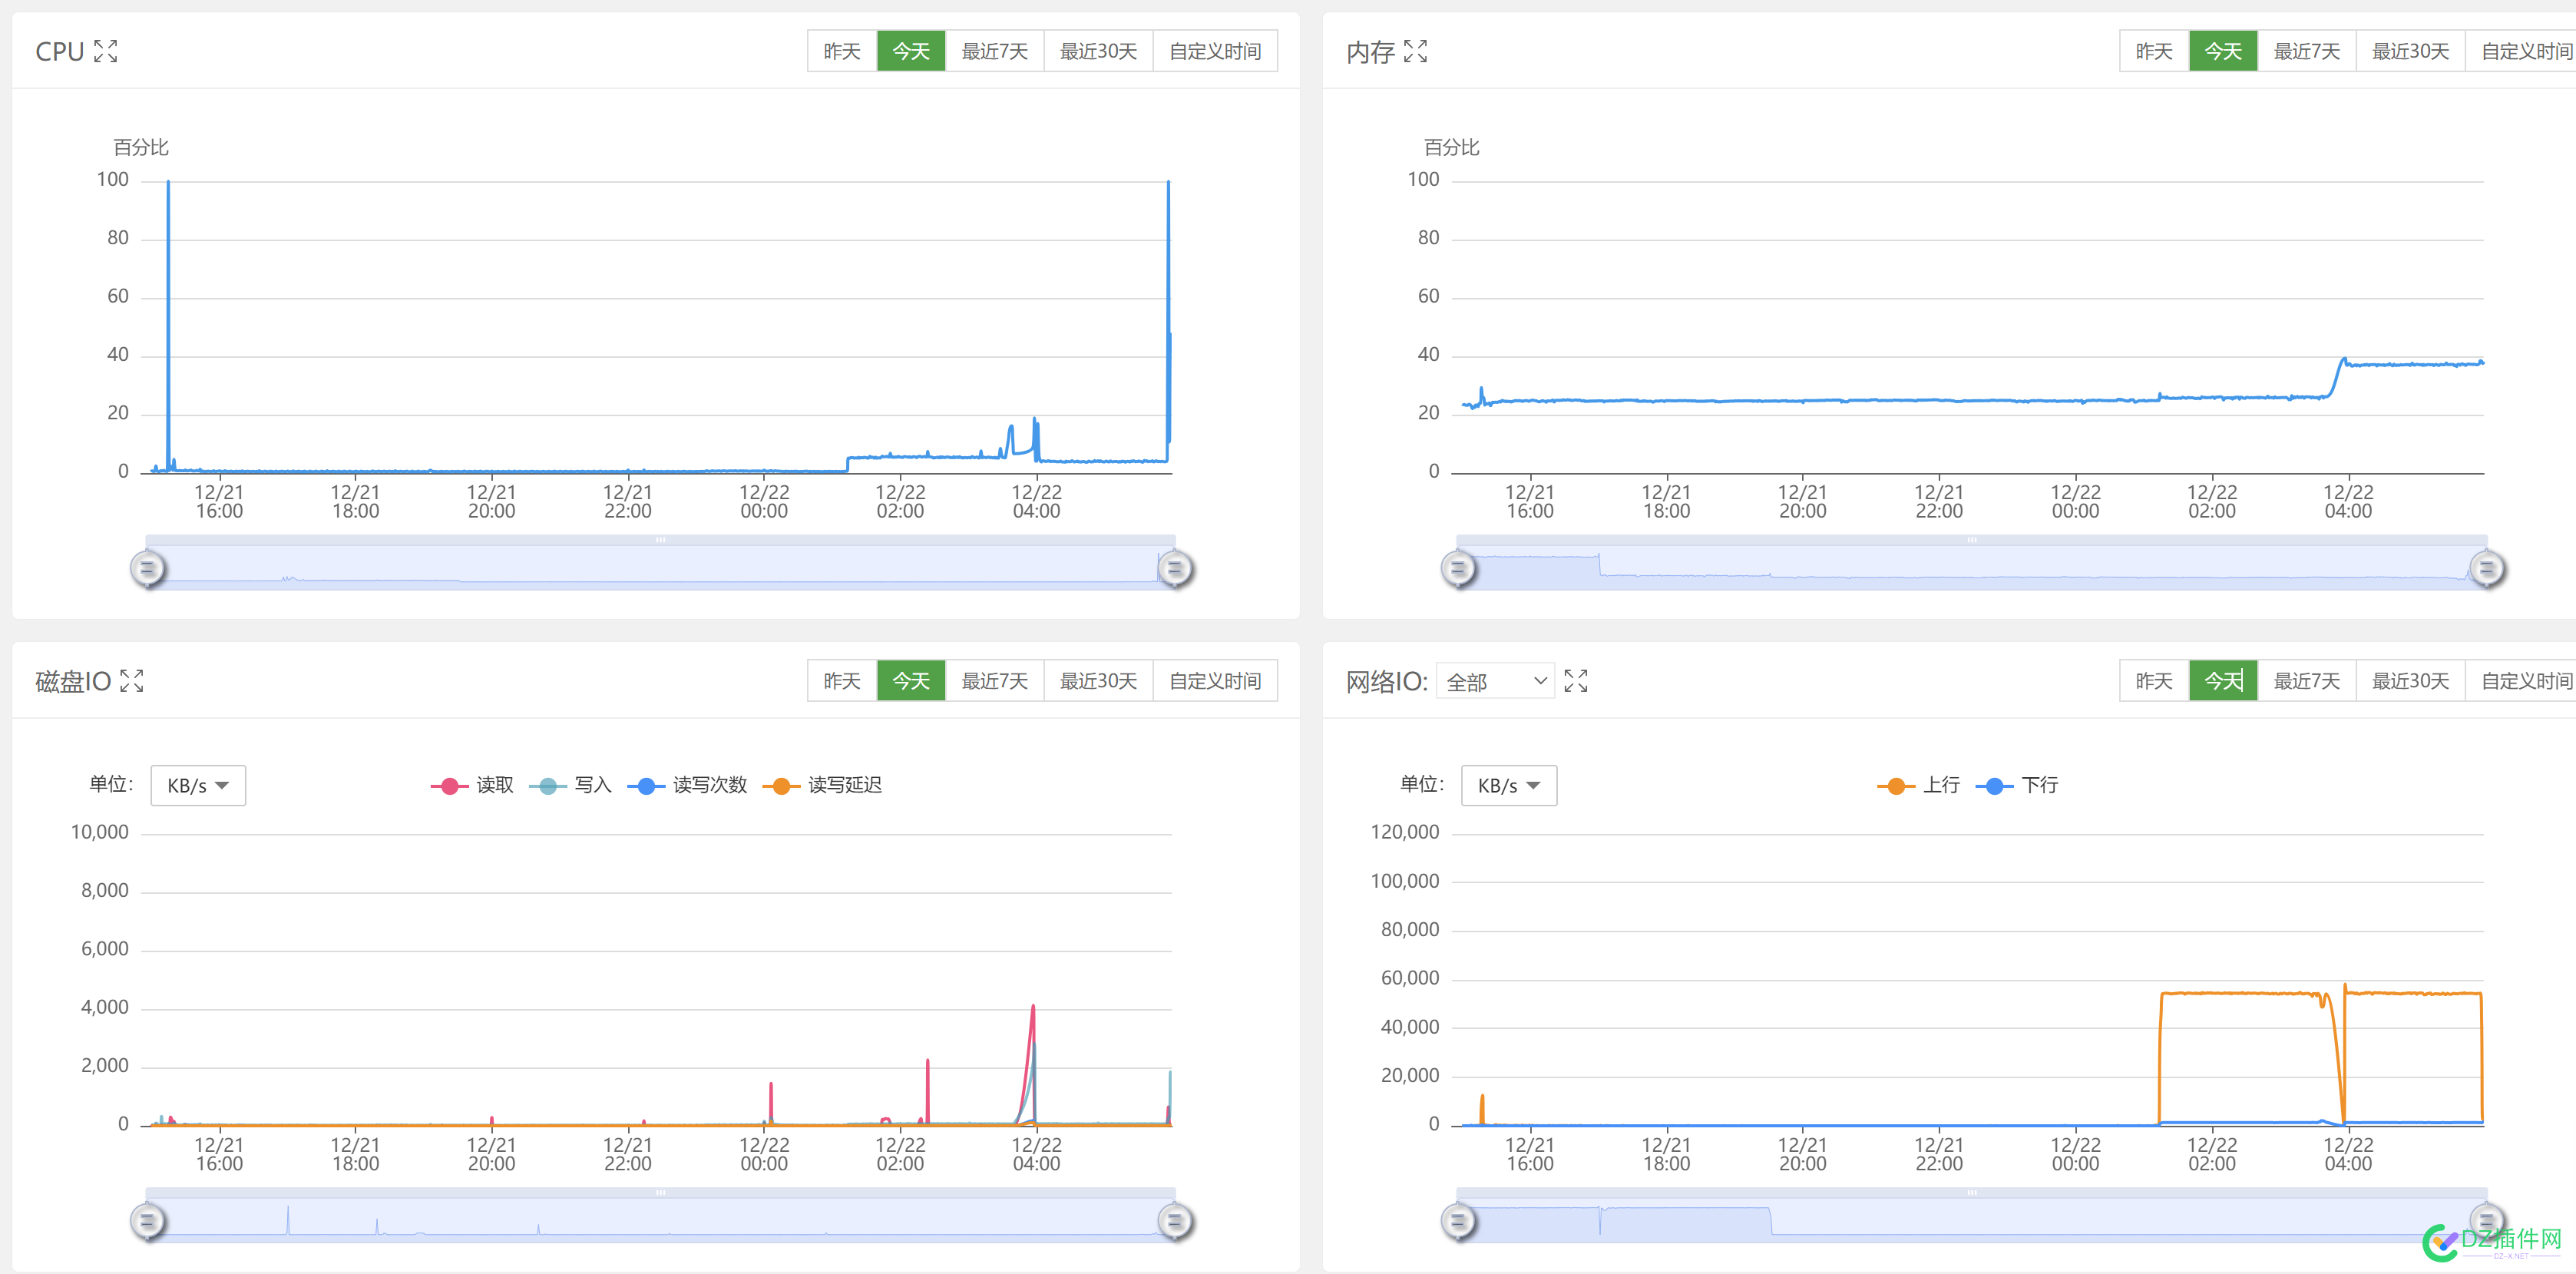
Task: Select 昨天 tab in 内存 panel
Action: coord(2154,51)
